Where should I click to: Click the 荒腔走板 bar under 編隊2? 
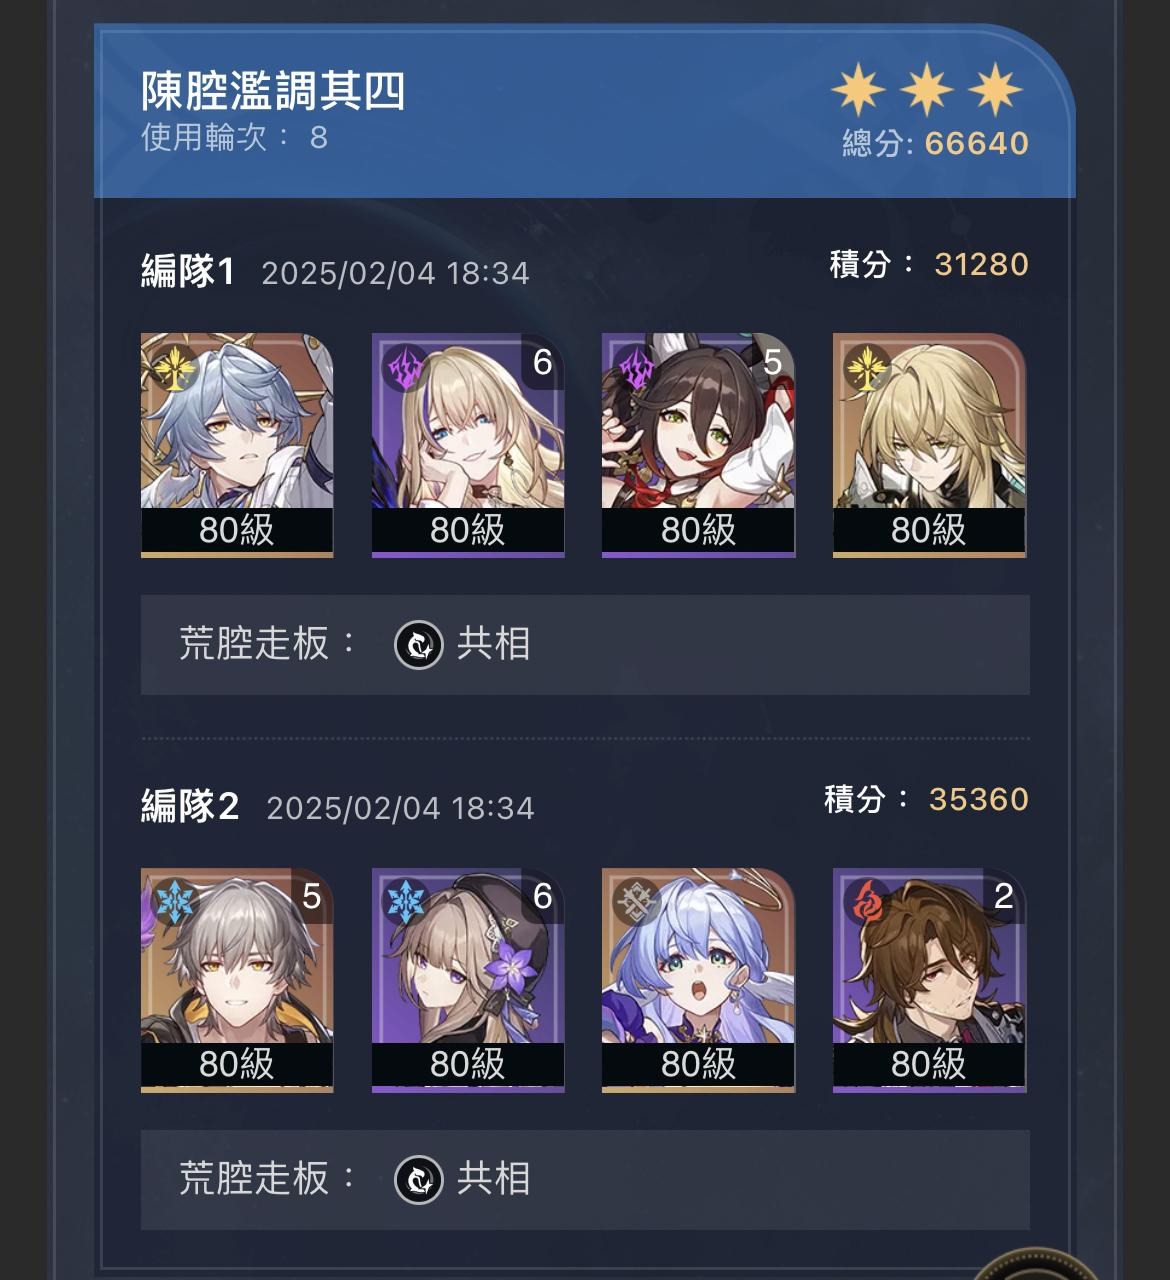click(x=585, y=1180)
